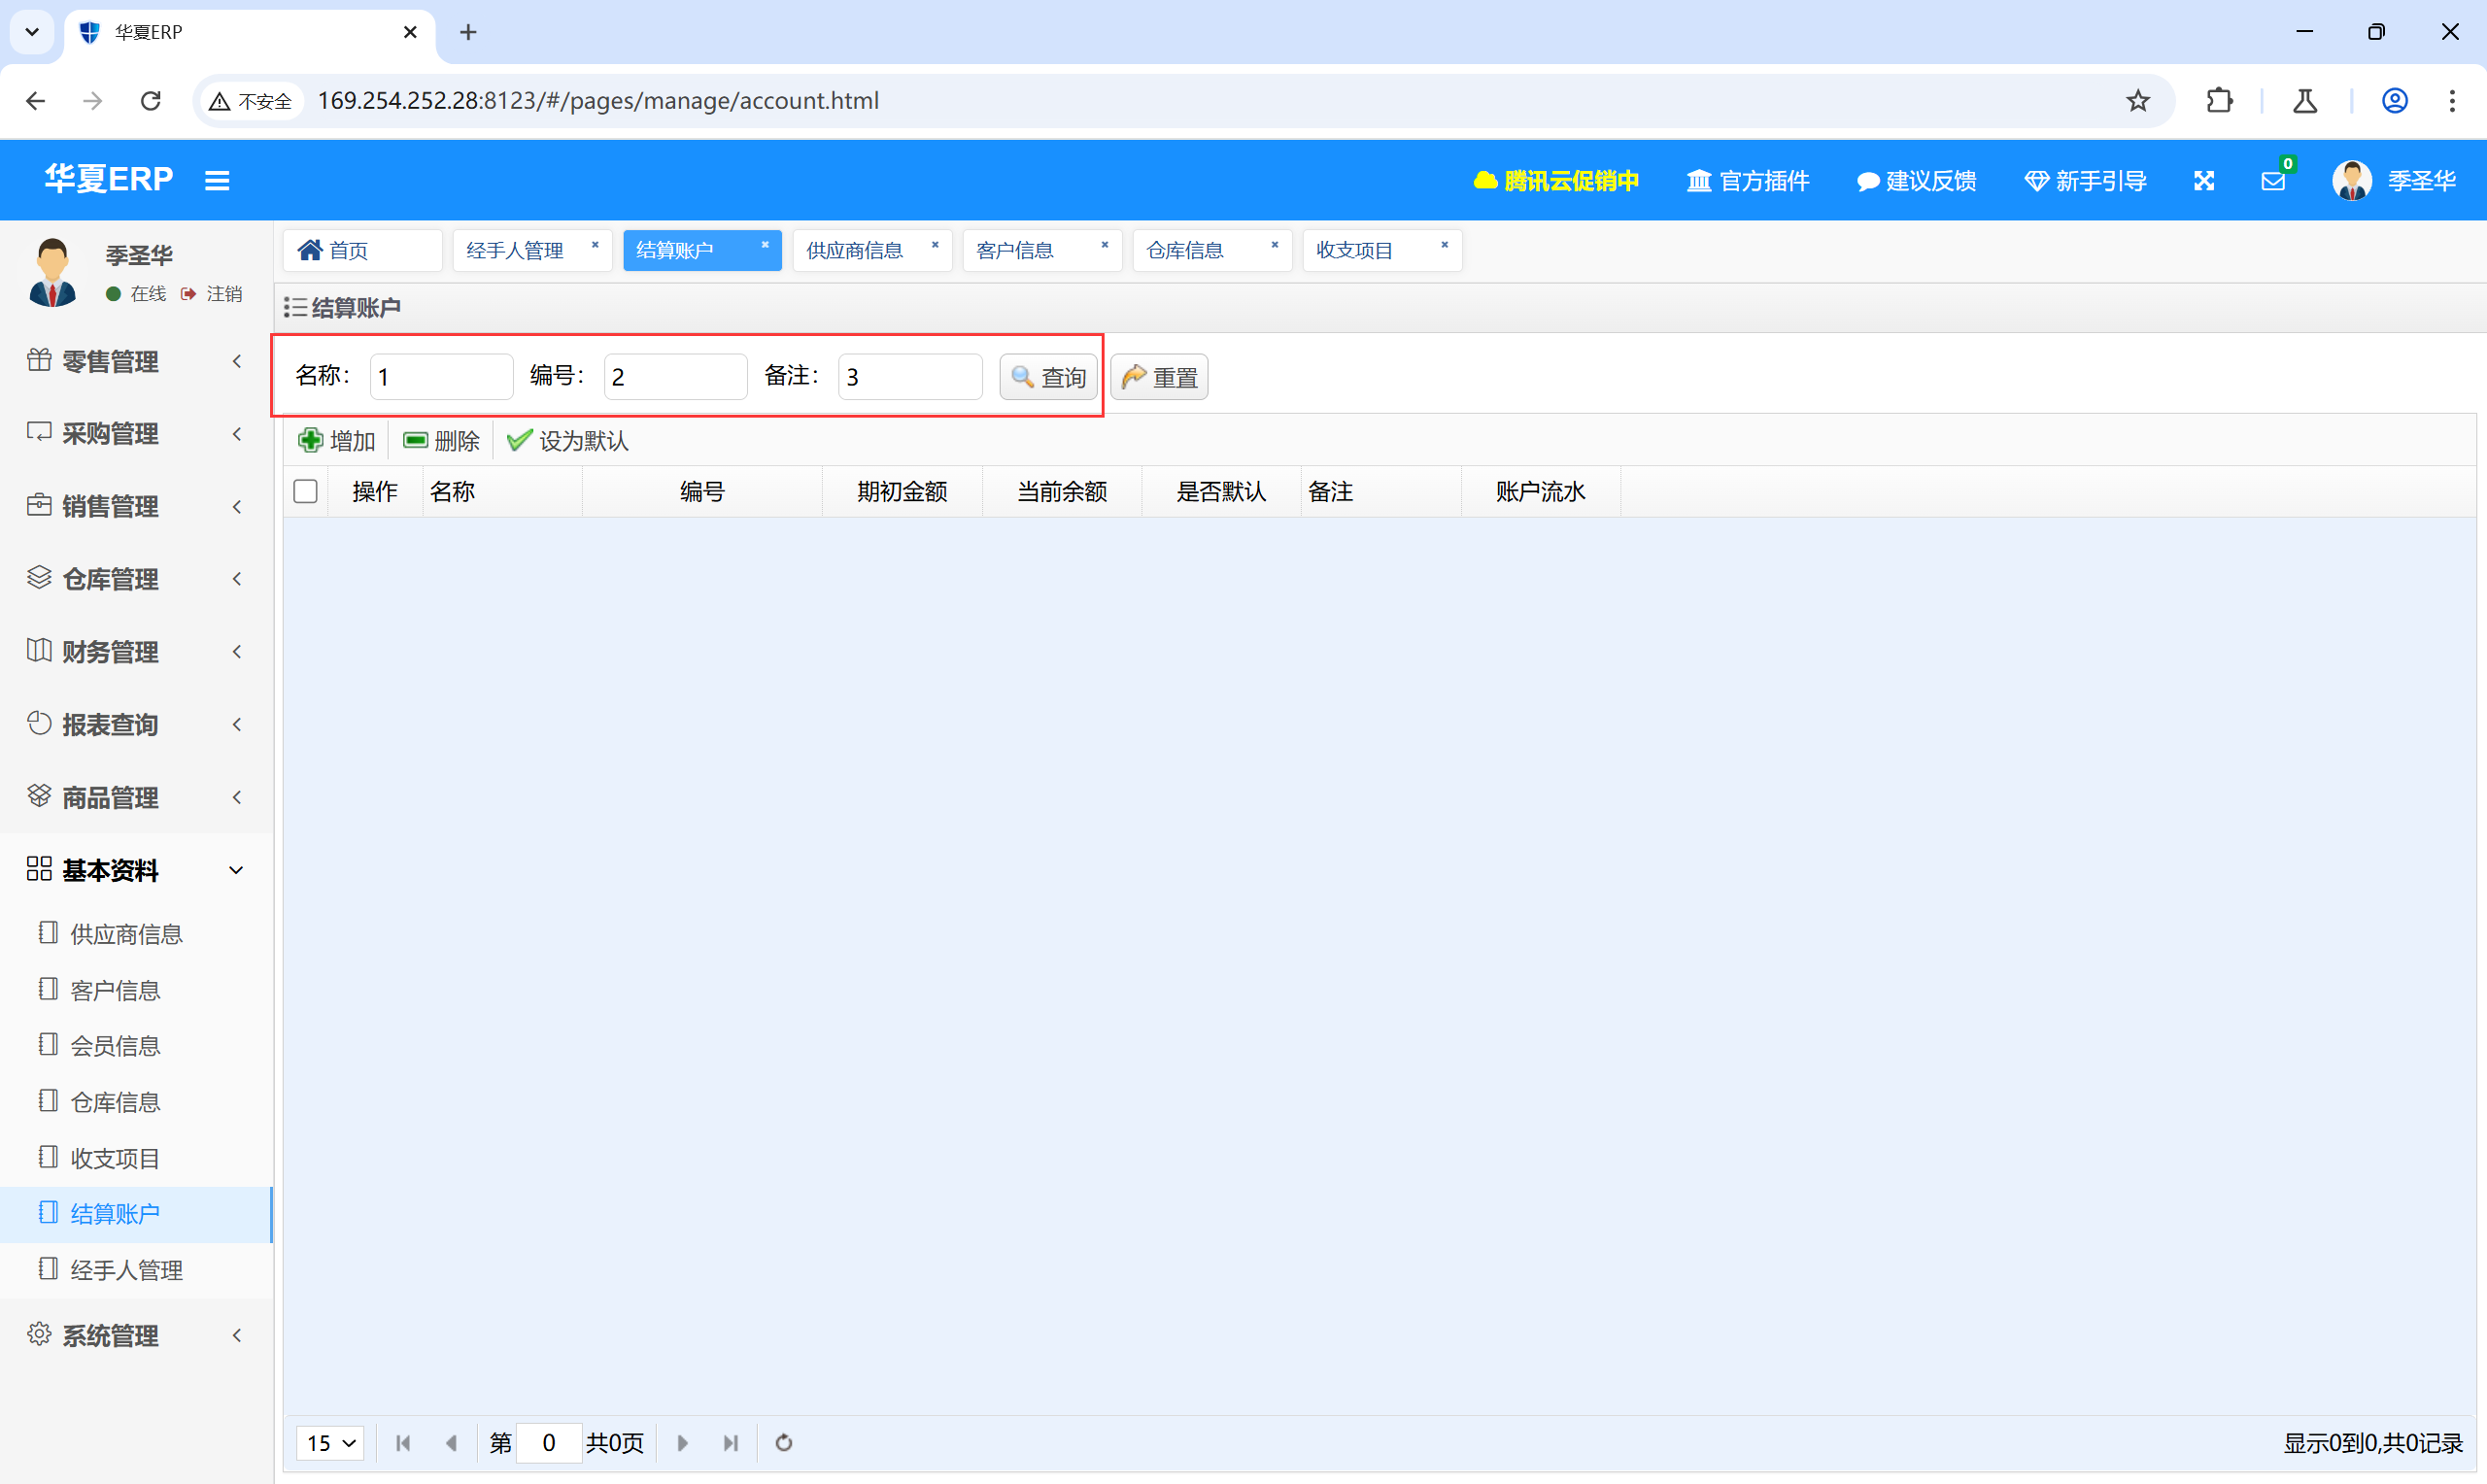
Task: Open 会员信息 in the sidebar
Action: coord(115,1046)
